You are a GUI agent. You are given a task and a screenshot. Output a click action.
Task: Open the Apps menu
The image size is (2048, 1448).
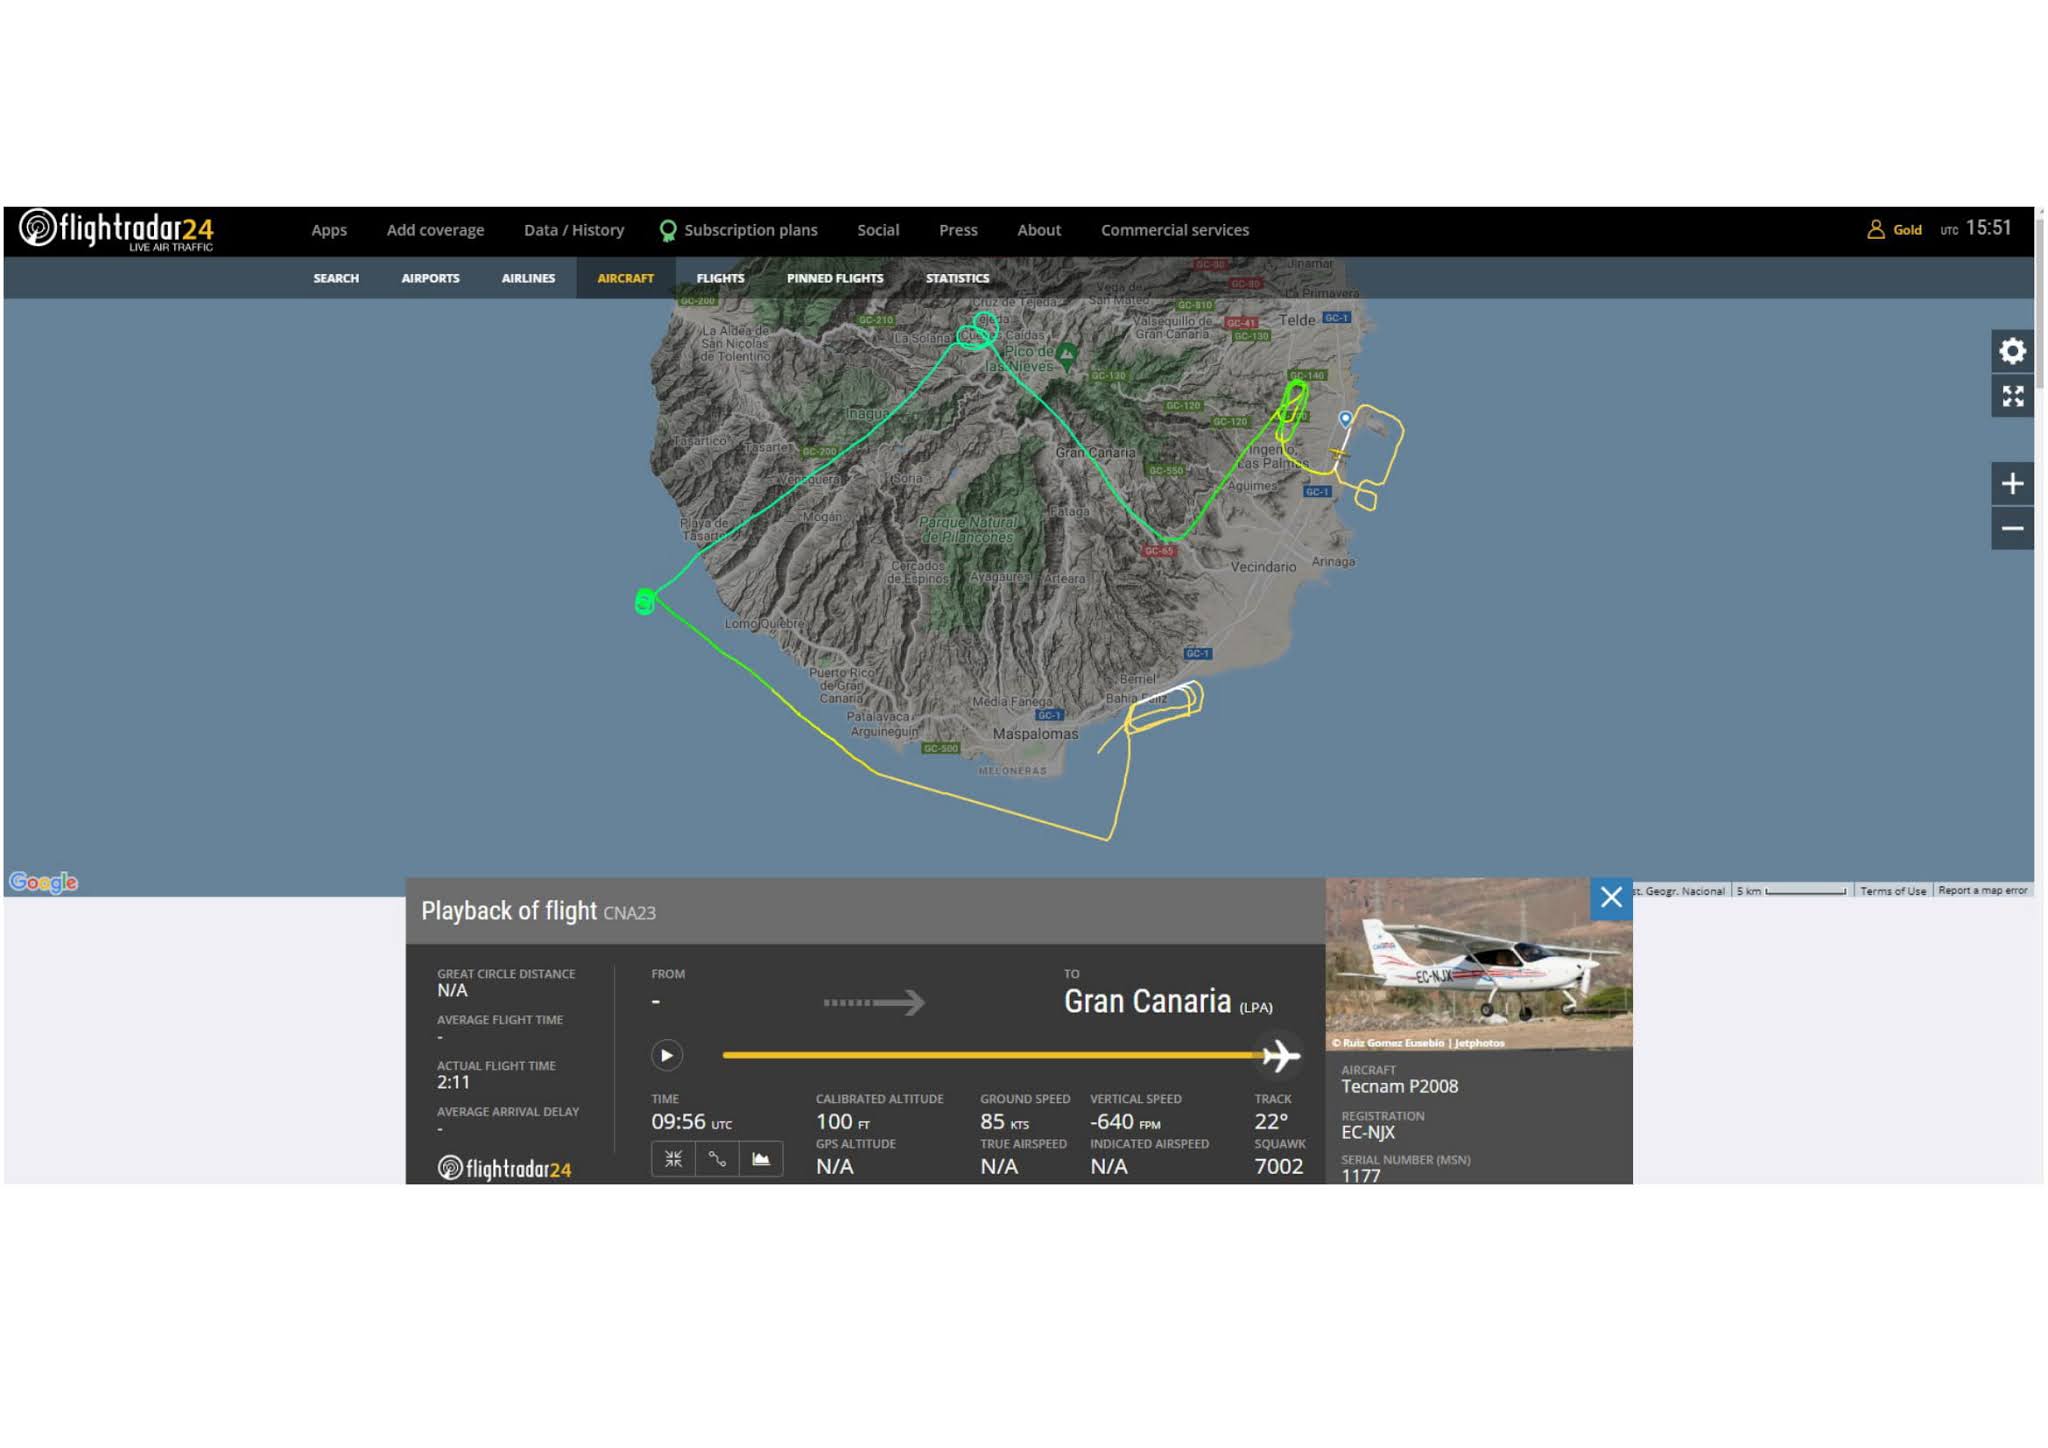pyautogui.click(x=329, y=230)
